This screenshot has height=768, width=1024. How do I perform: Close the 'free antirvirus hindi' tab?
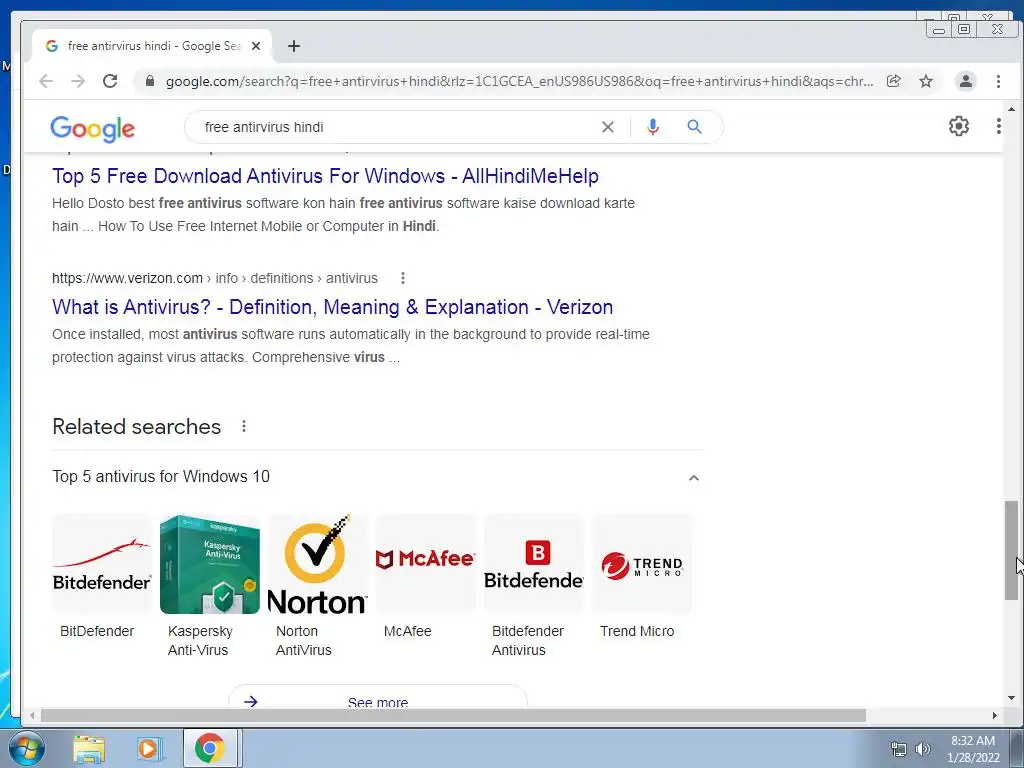click(256, 46)
